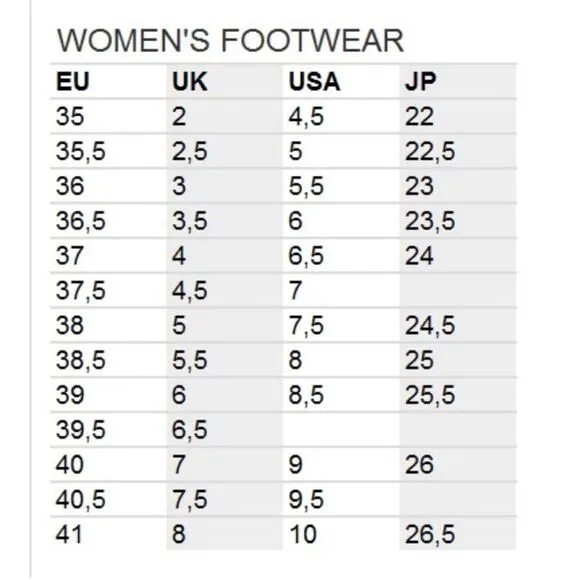
Task: Click USA size 9,5 cell
Action: tap(341, 499)
